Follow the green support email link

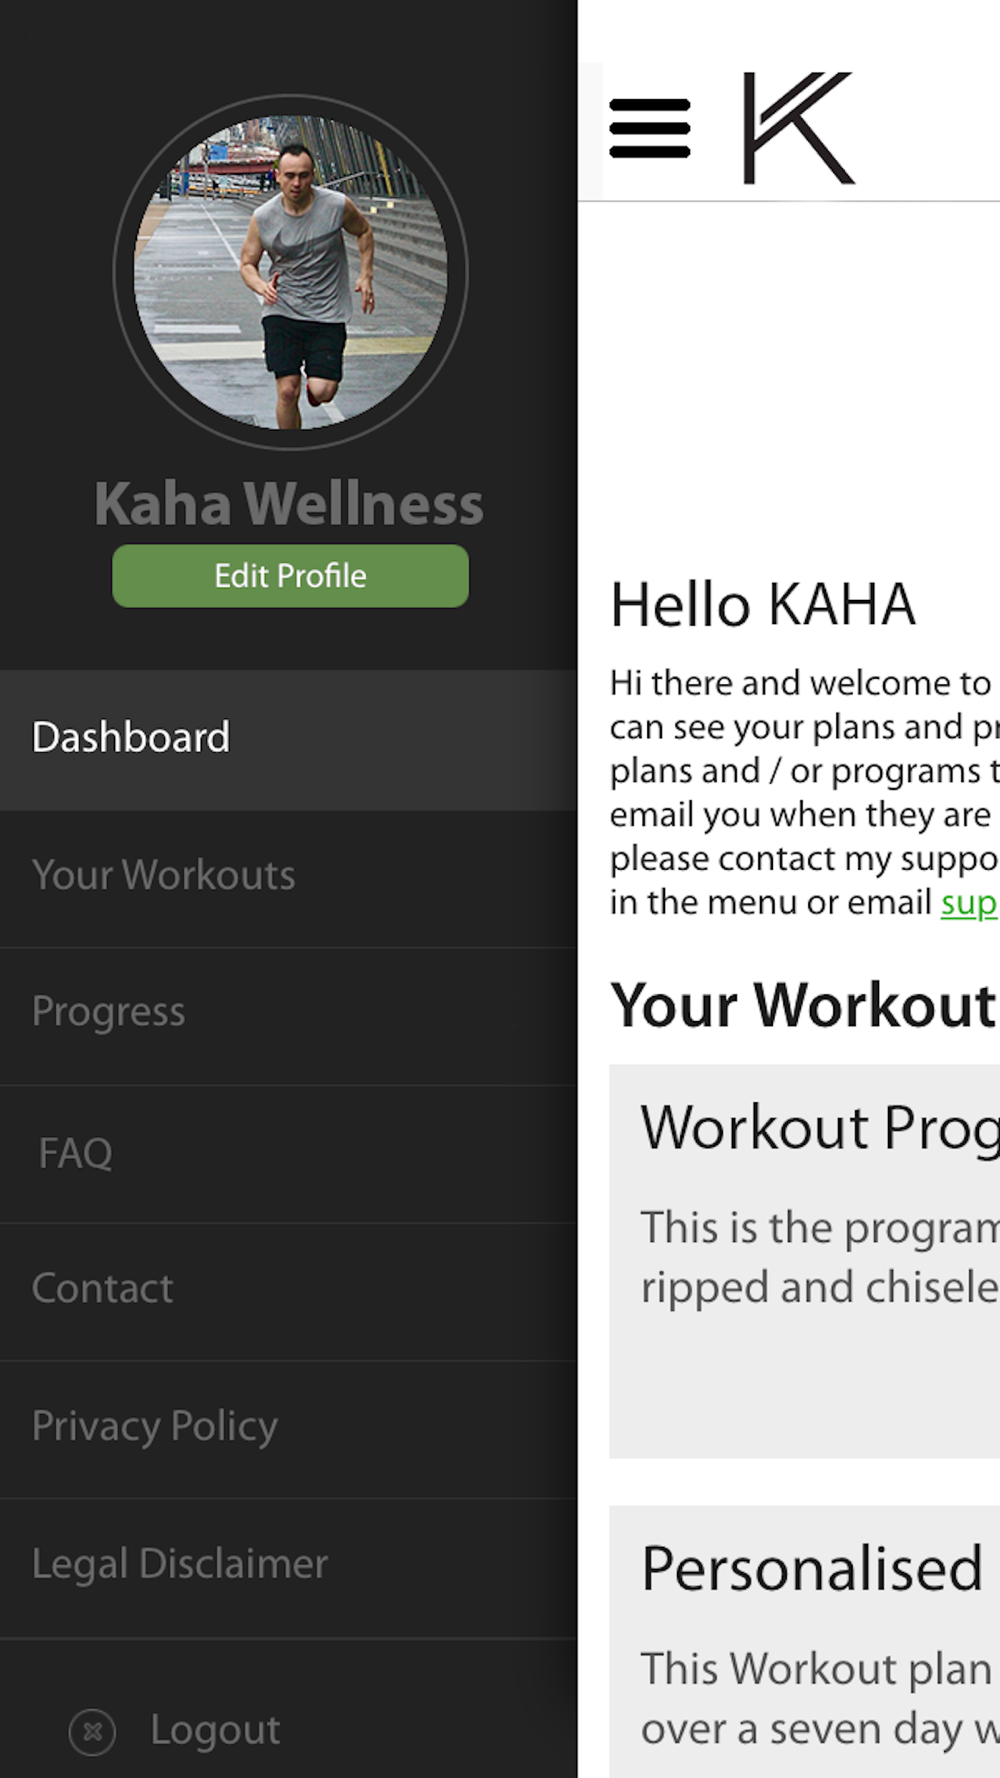pos(969,903)
